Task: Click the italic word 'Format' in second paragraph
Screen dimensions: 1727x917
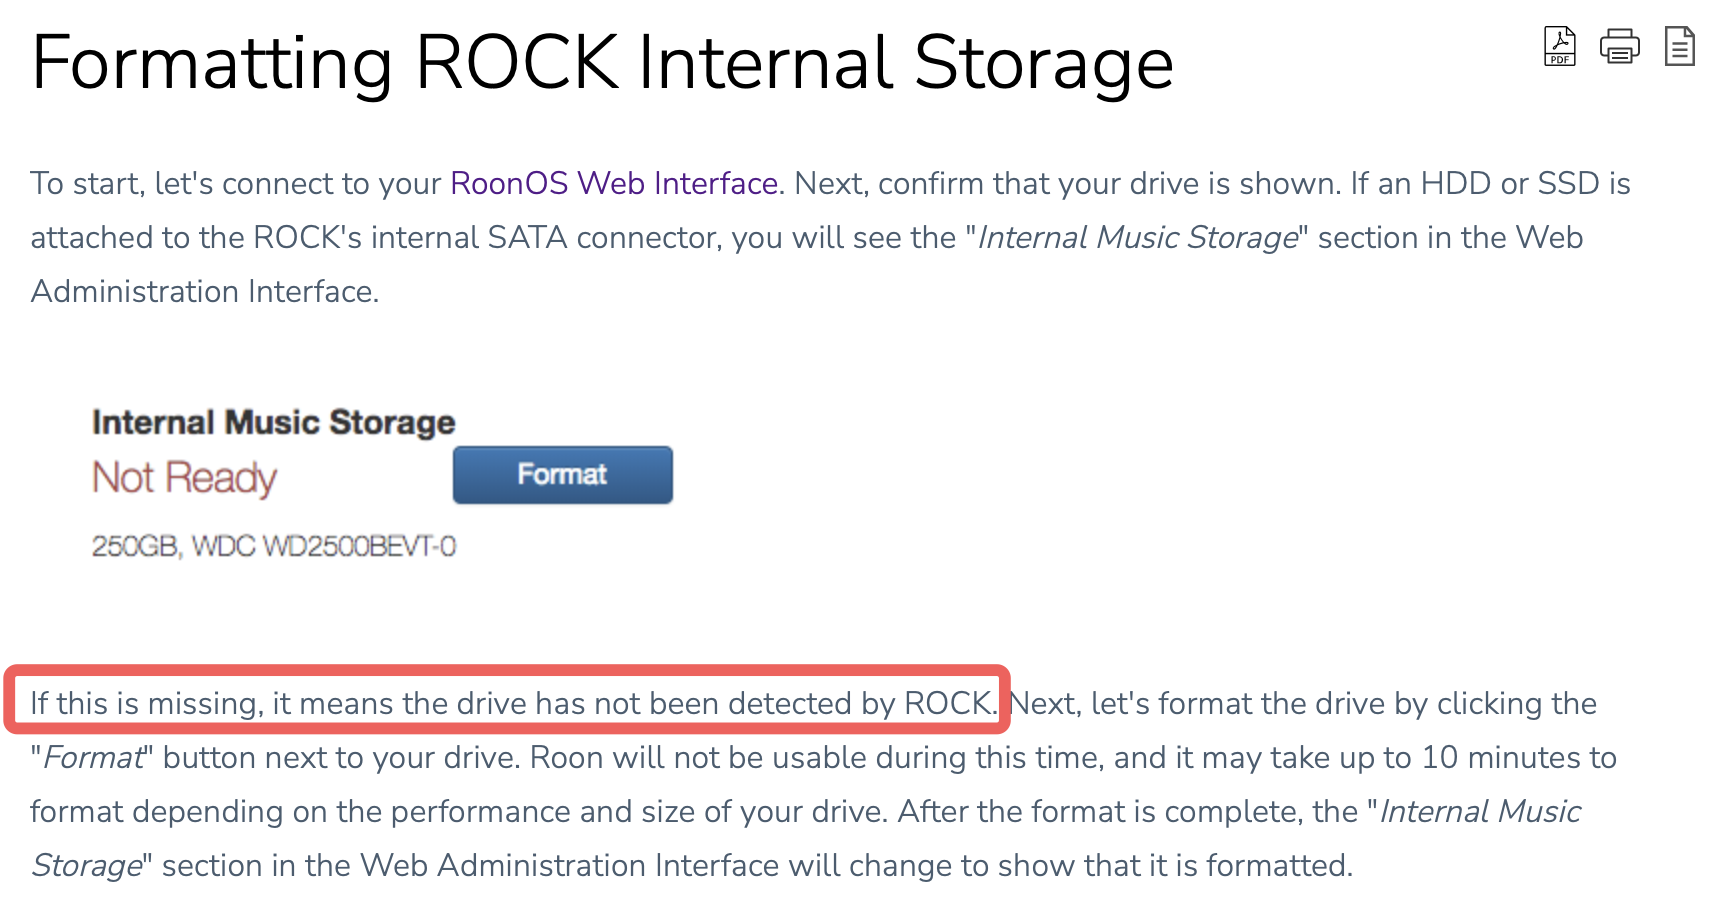Action: (93, 758)
